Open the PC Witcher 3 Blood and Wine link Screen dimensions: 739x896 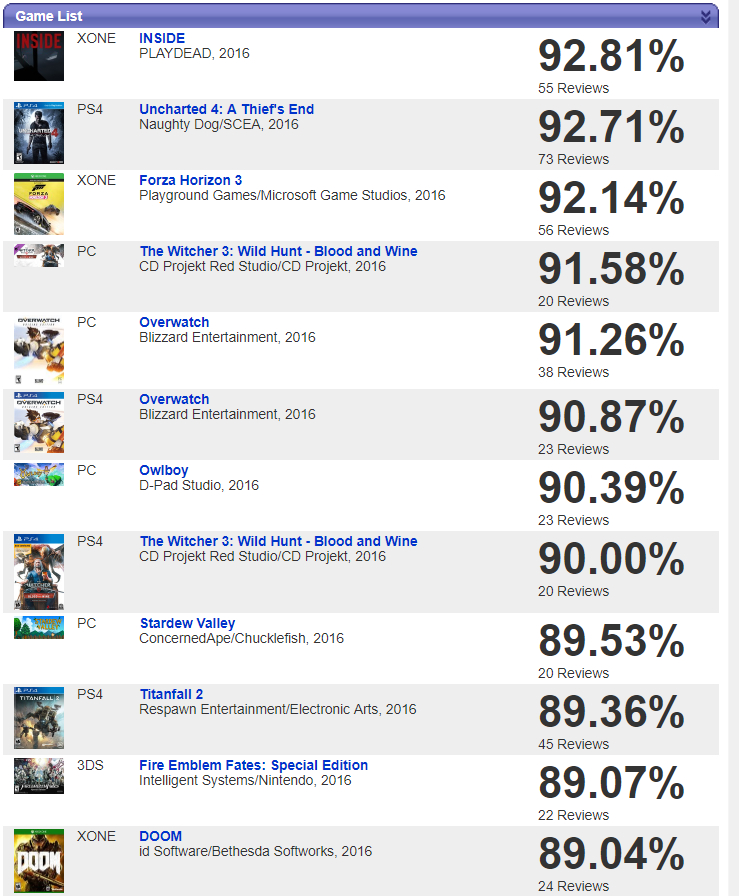(278, 251)
